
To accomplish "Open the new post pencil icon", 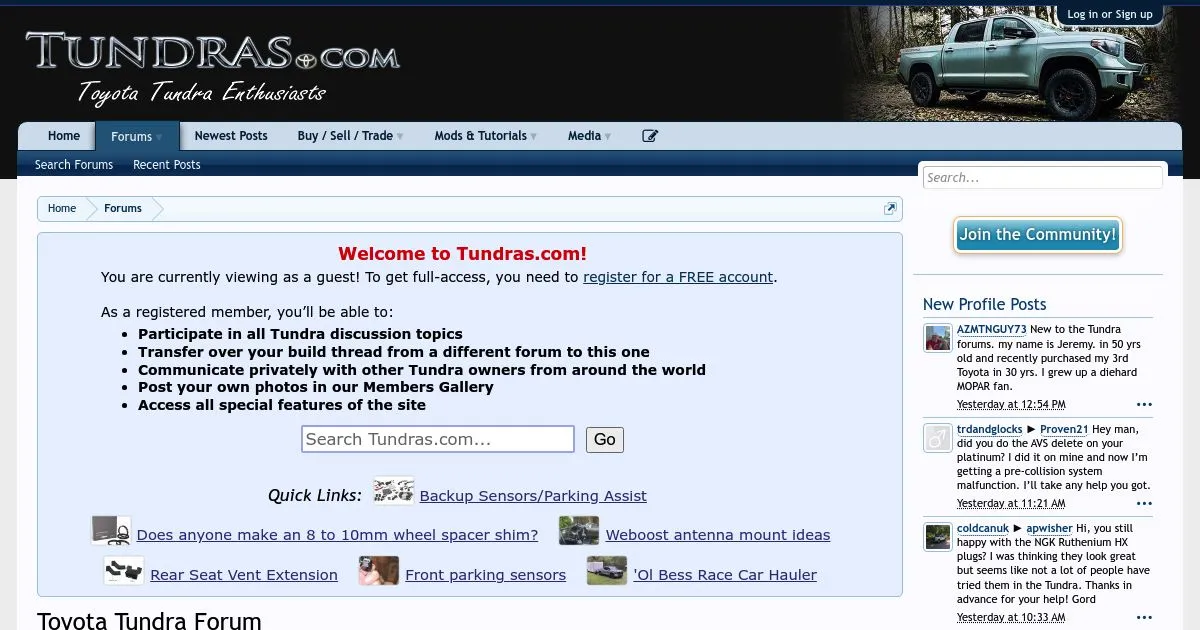I will [x=650, y=136].
